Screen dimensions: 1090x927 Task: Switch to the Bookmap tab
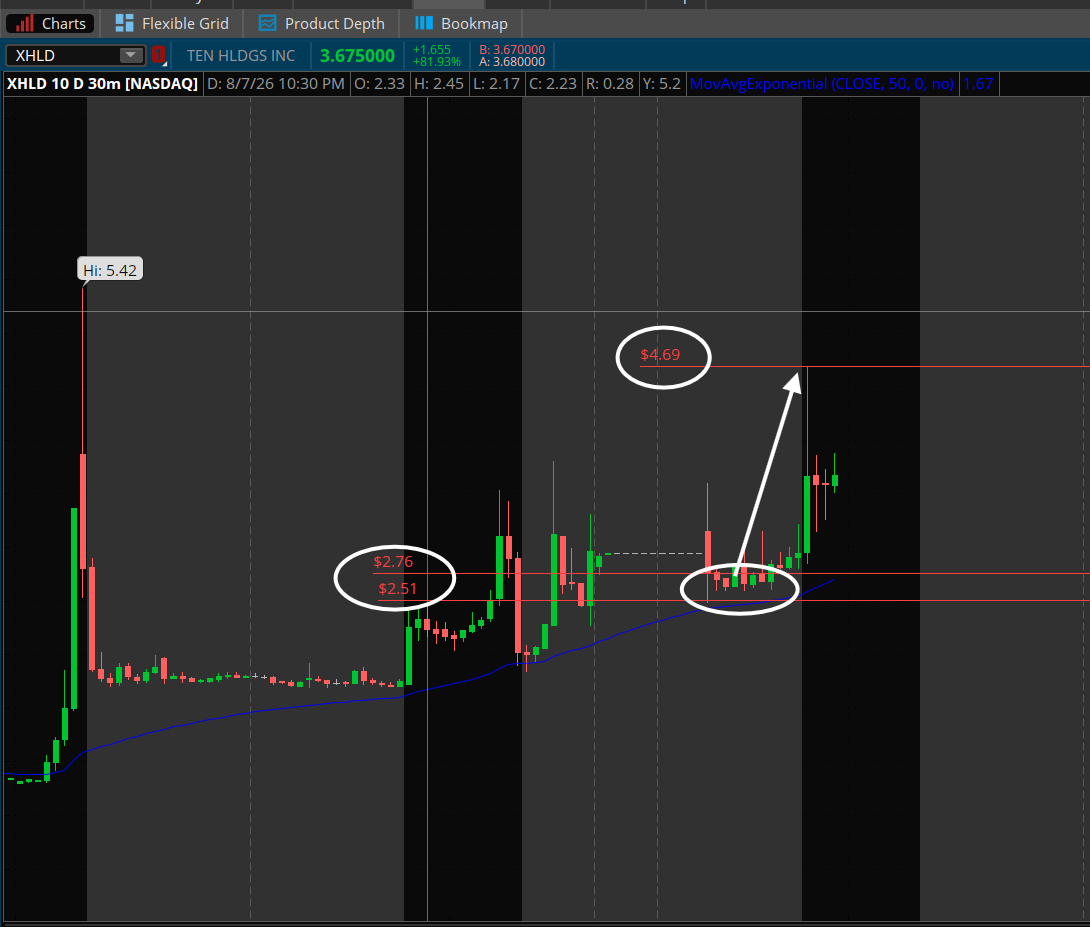click(x=462, y=24)
